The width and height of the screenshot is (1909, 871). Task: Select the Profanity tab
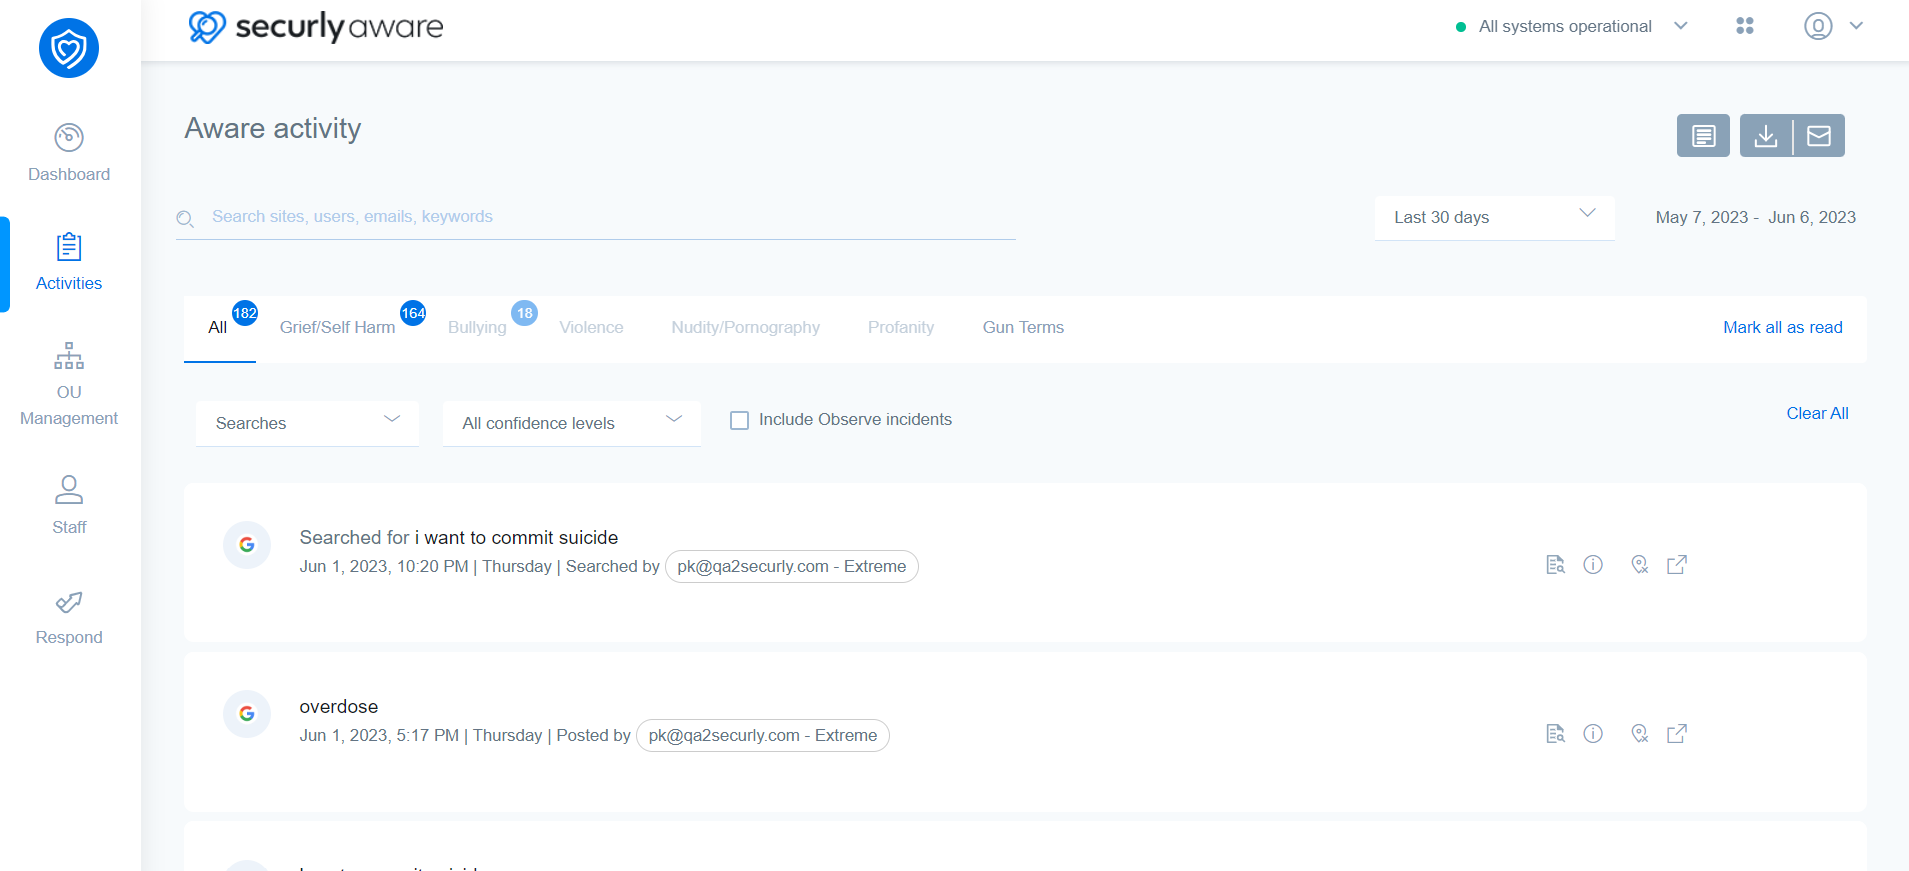pos(901,328)
